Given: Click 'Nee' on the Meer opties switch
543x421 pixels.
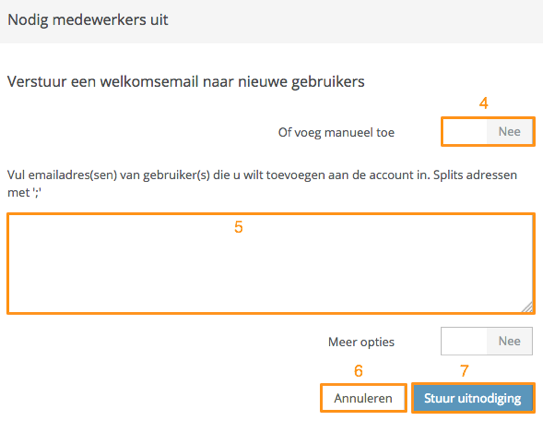Looking at the screenshot, I should [509, 341].
